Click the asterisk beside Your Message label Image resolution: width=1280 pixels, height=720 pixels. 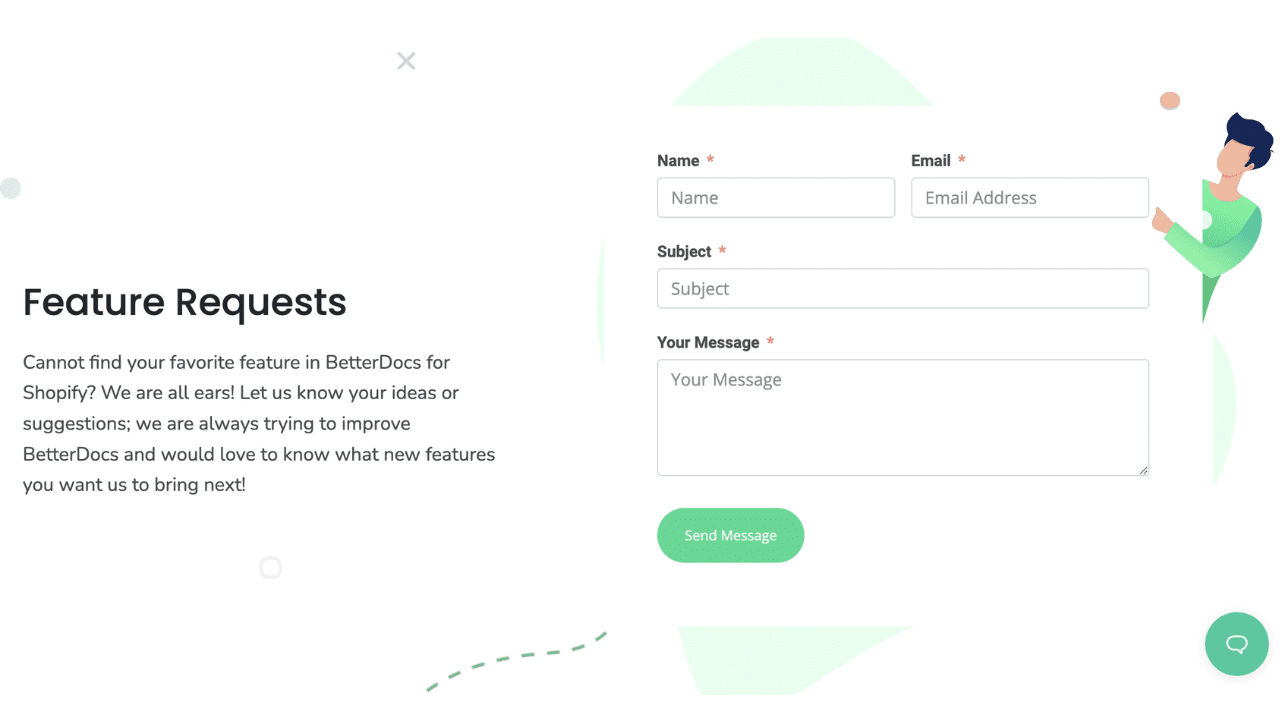click(770, 341)
